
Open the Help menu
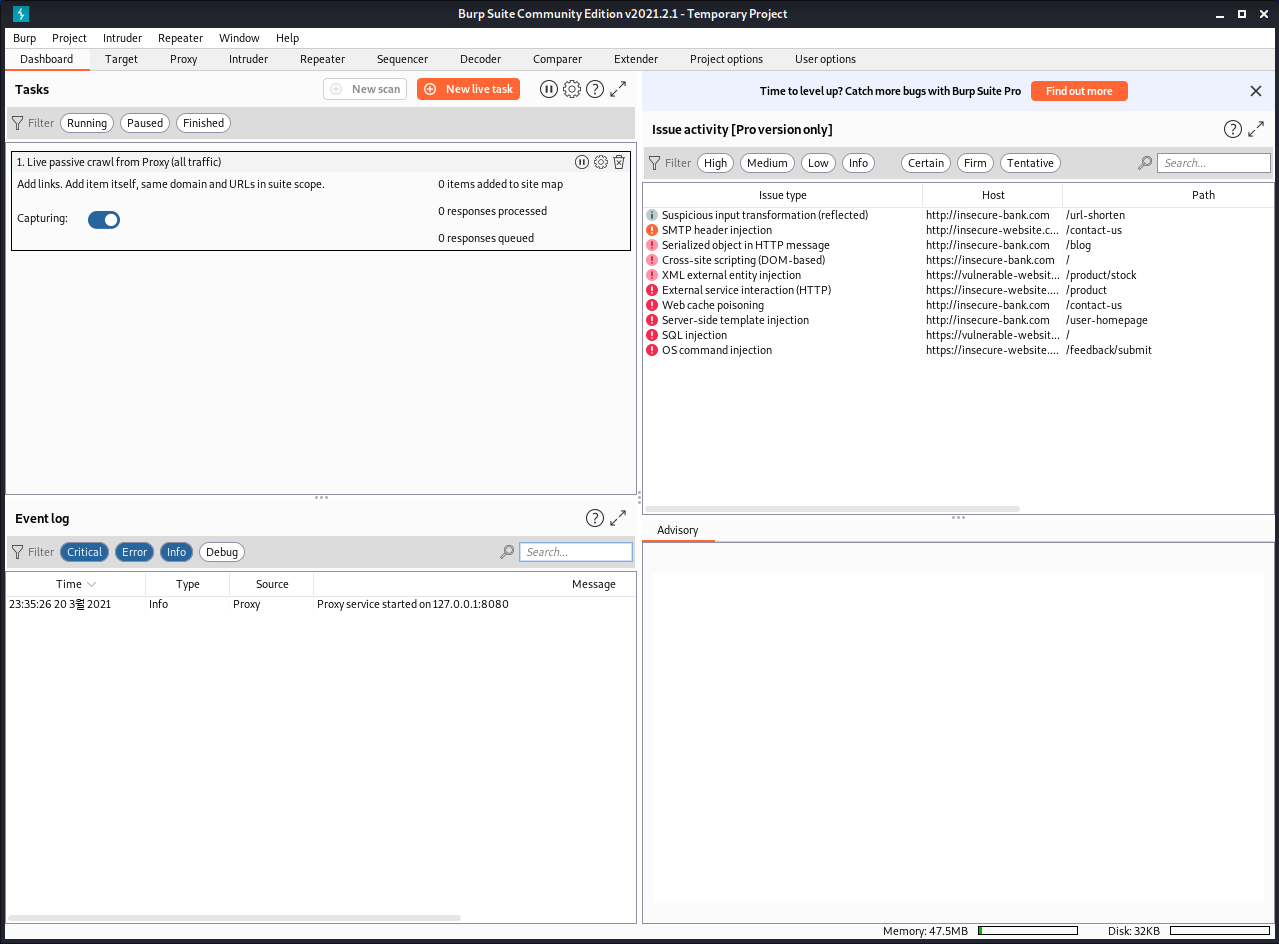pos(288,38)
